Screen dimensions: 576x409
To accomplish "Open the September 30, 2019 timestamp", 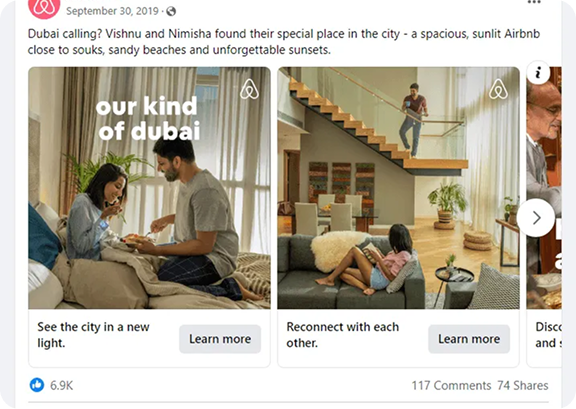I will tap(112, 11).
